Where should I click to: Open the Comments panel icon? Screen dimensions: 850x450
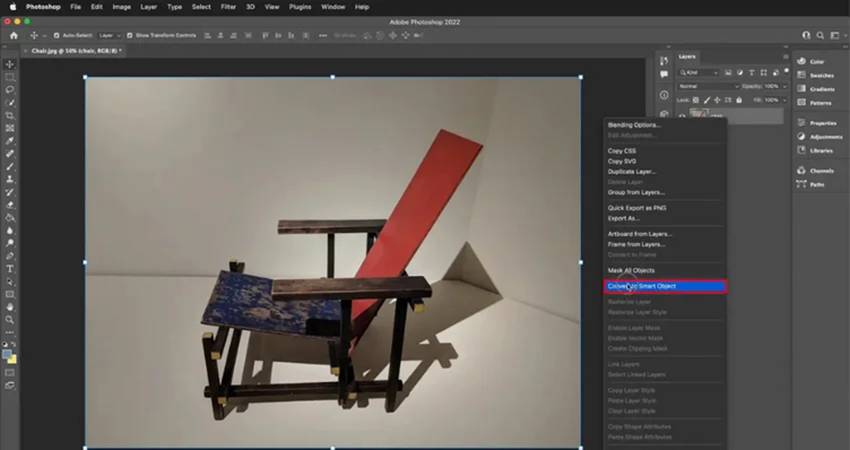[664, 74]
